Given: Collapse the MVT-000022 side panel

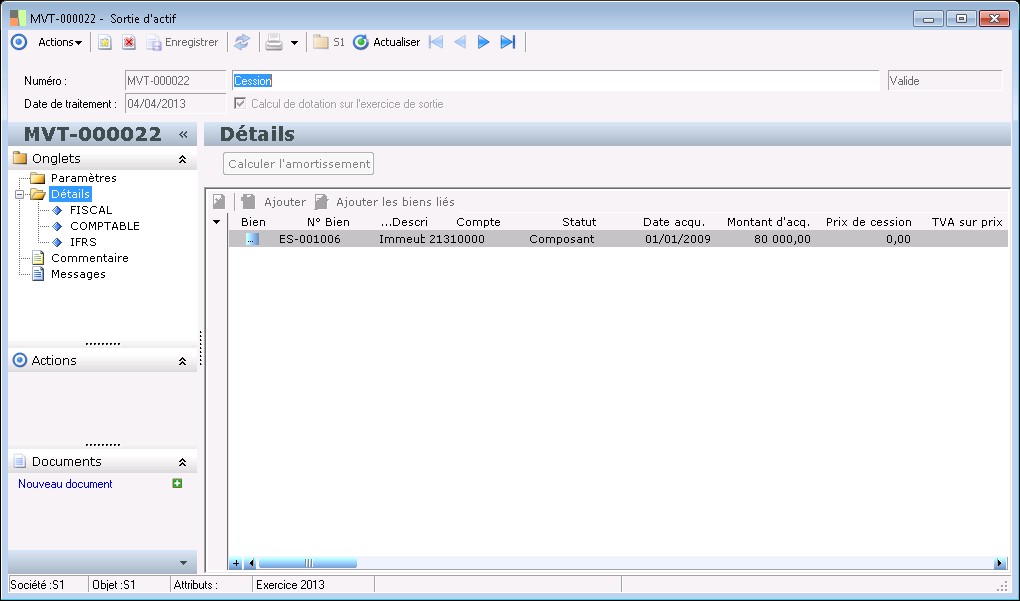Looking at the screenshot, I should pyautogui.click(x=183, y=135).
